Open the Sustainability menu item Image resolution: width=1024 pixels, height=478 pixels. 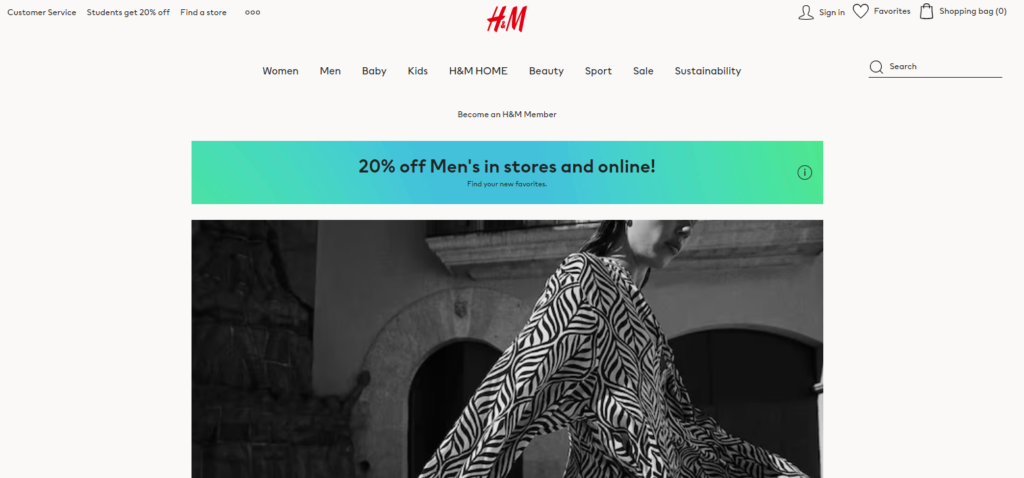coord(708,71)
